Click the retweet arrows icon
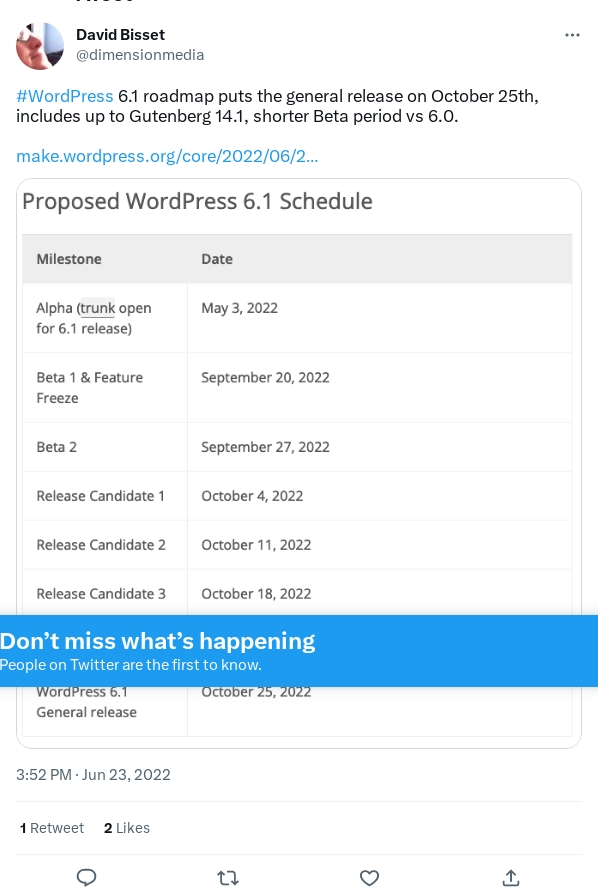 pyautogui.click(x=228, y=878)
